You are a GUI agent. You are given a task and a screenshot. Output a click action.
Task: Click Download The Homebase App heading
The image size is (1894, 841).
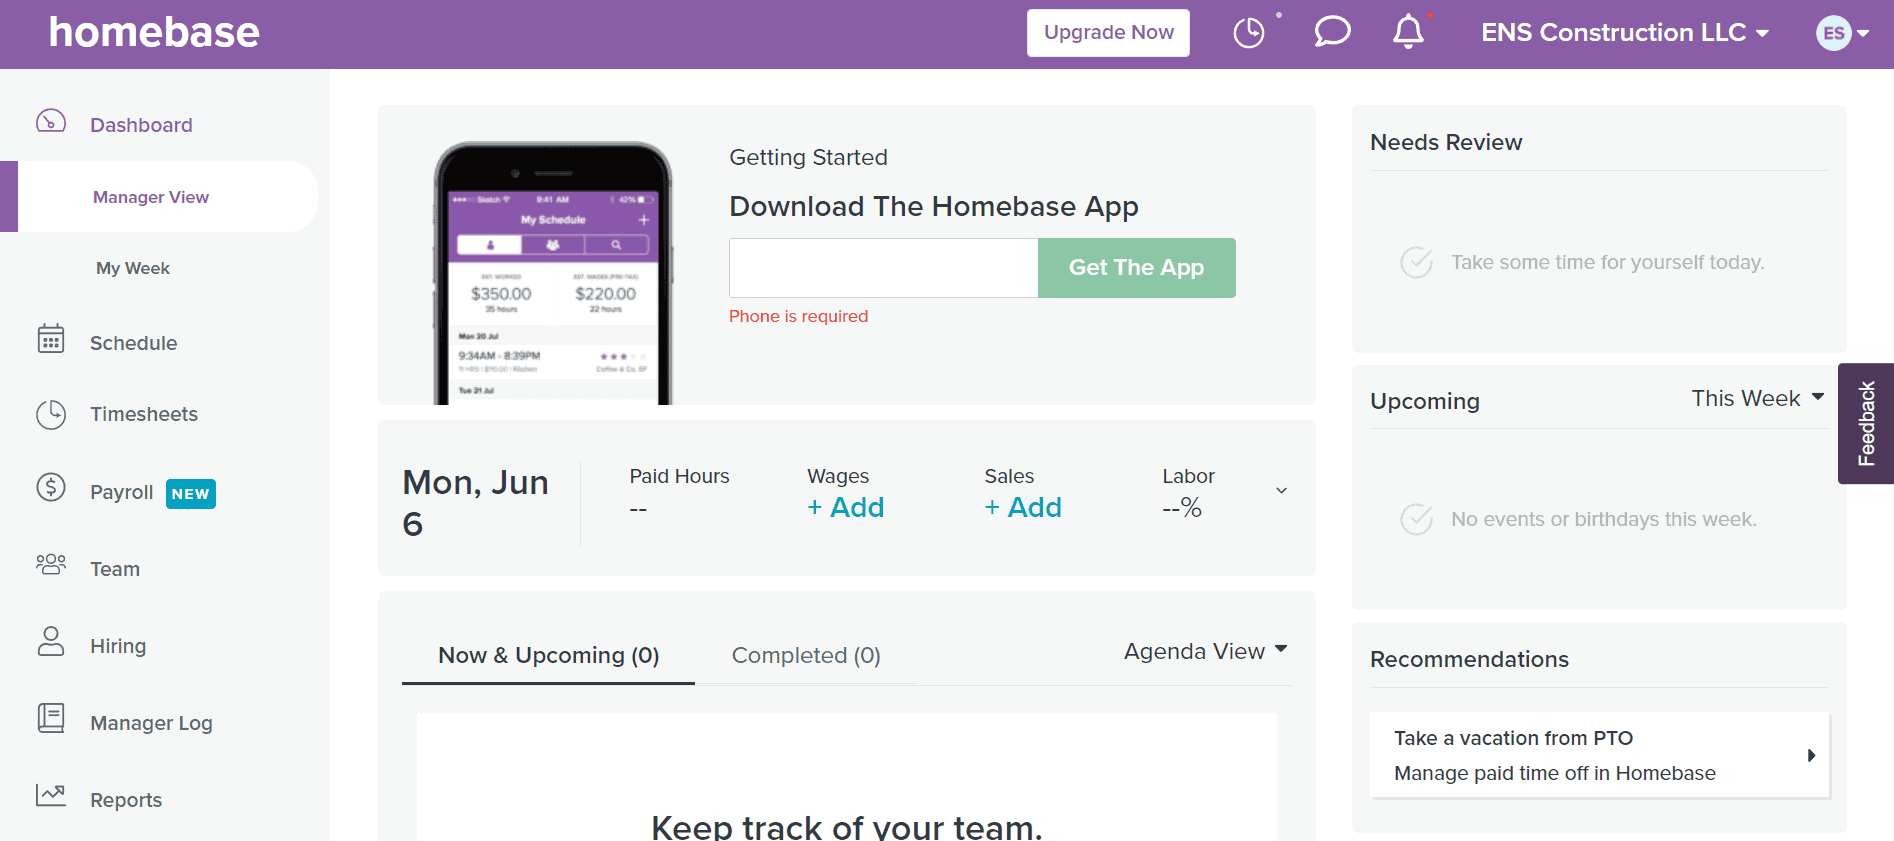934,206
